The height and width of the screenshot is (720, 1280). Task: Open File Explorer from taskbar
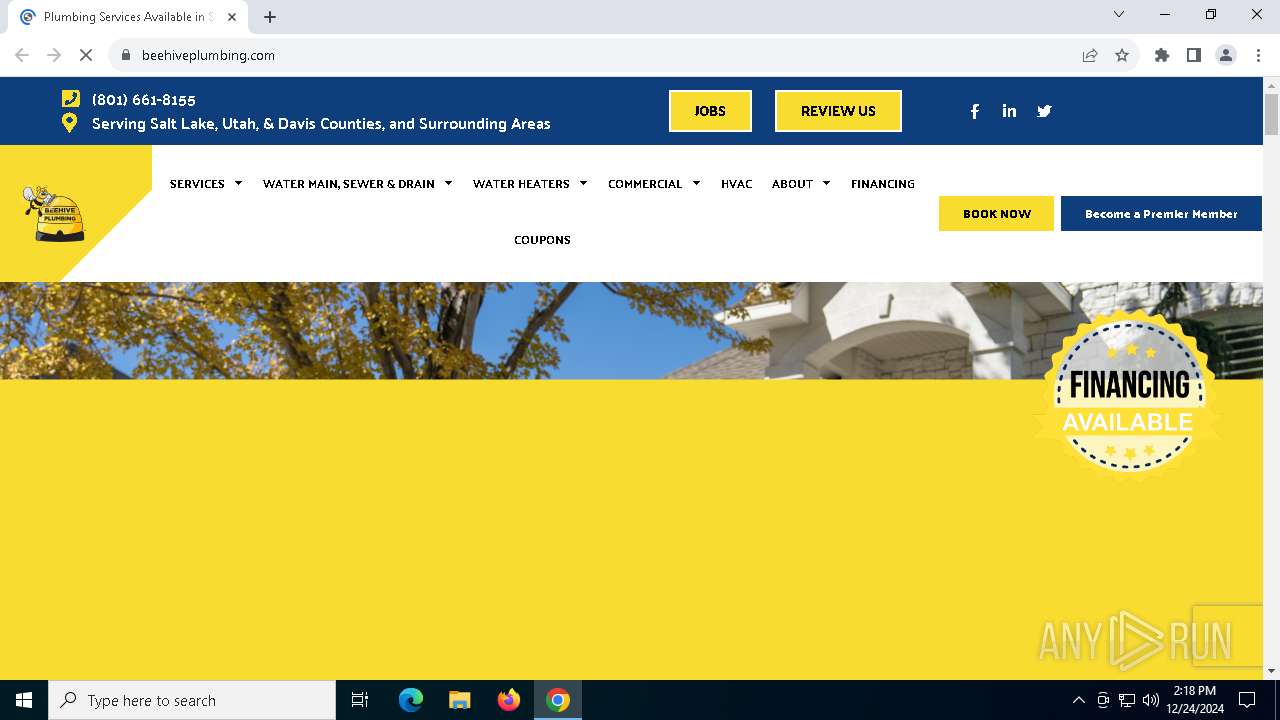[x=460, y=700]
